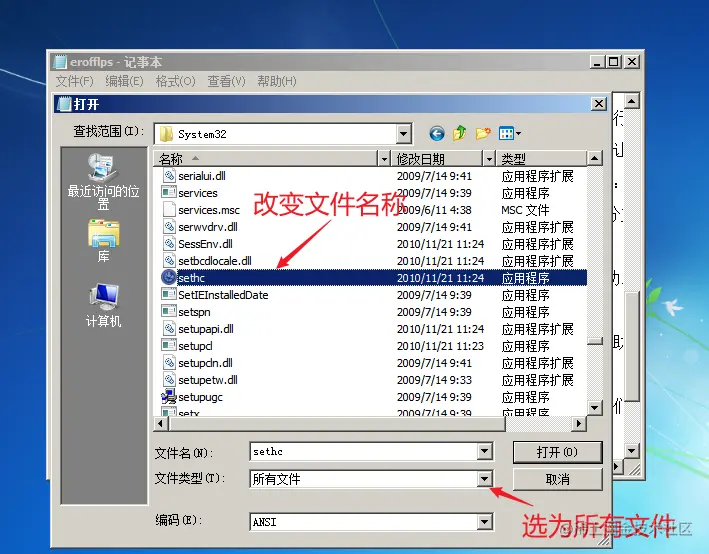Select the services.msc file name
Viewport: 709px width, 554px height.
[209, 210]
